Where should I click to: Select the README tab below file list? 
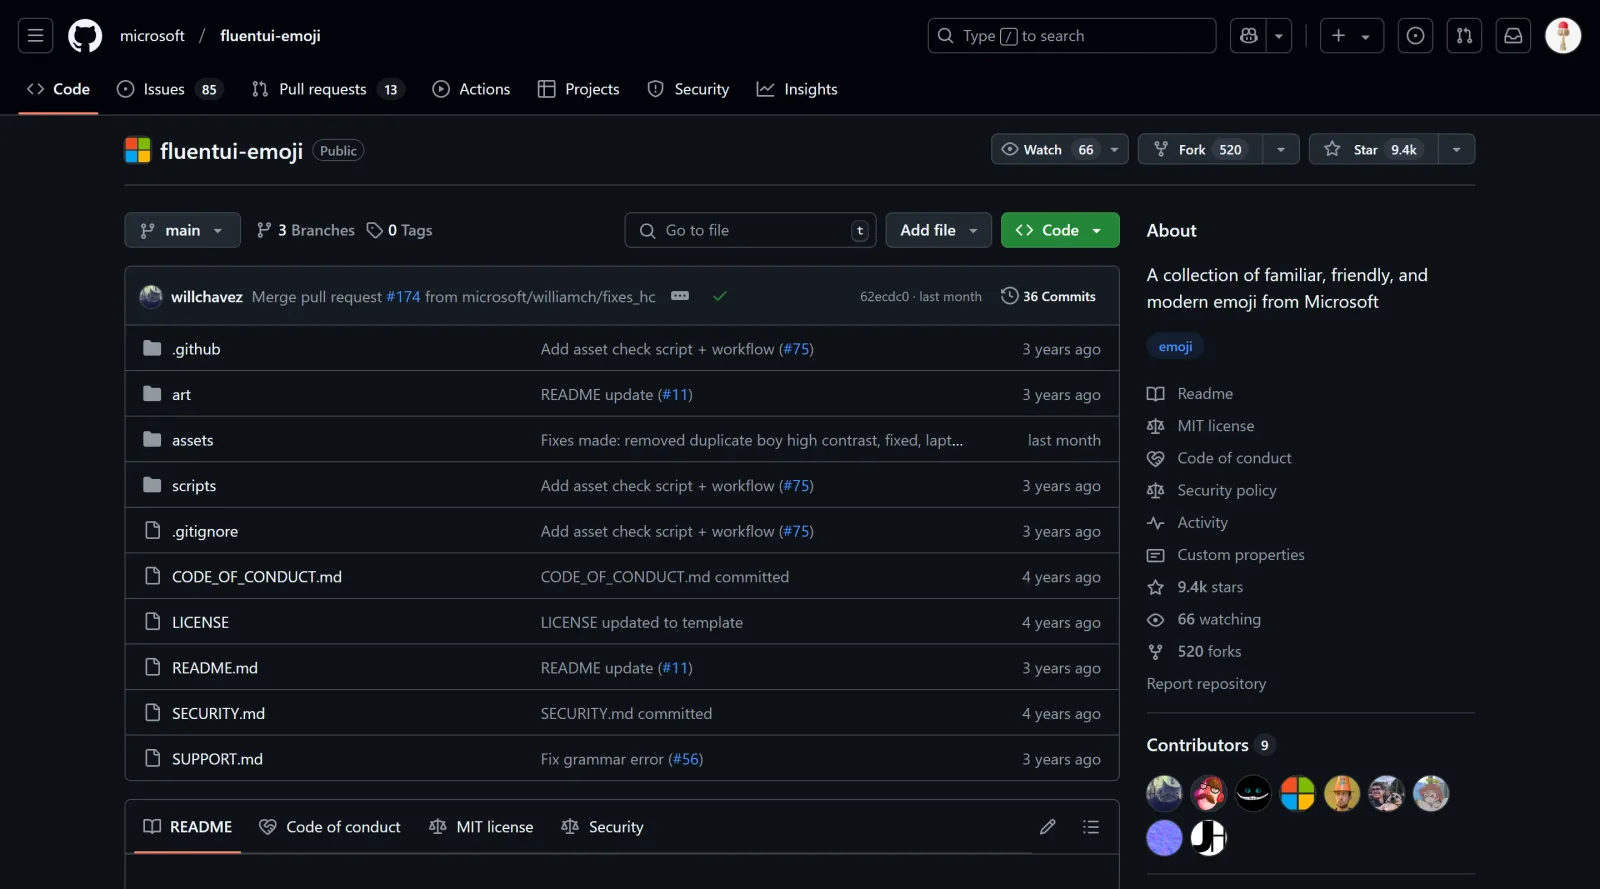click(188, 827)
